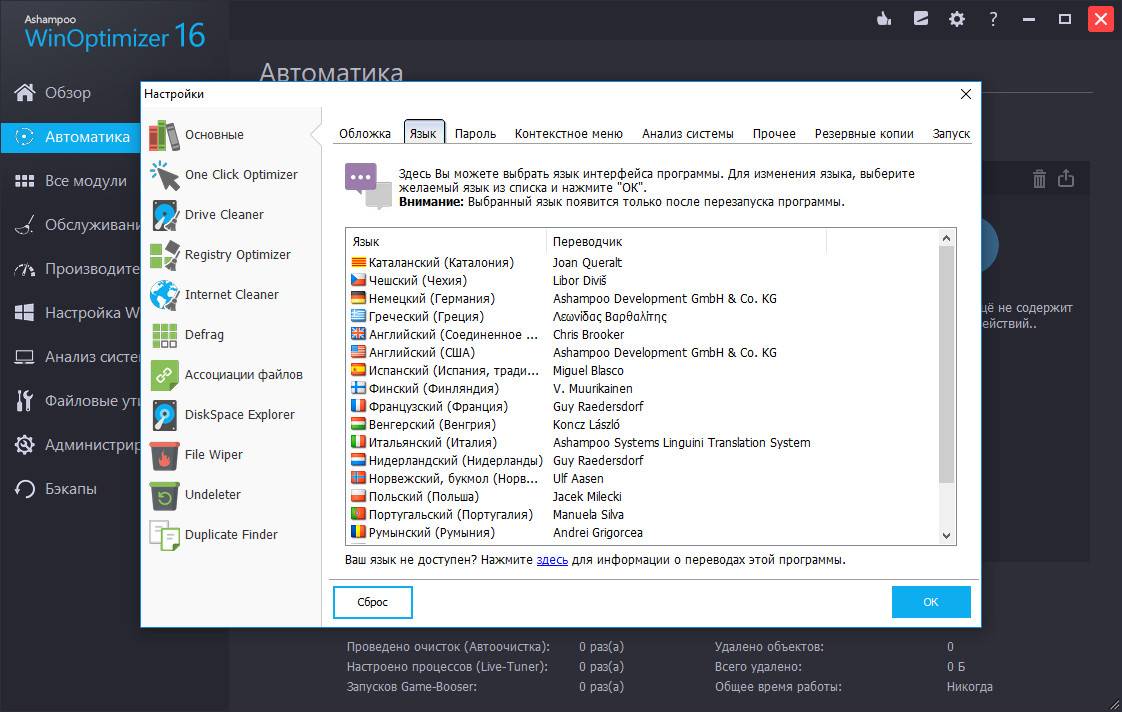Select Английский (США) language row
This screenshot has width=1122, height=712.
coord(642,353)
